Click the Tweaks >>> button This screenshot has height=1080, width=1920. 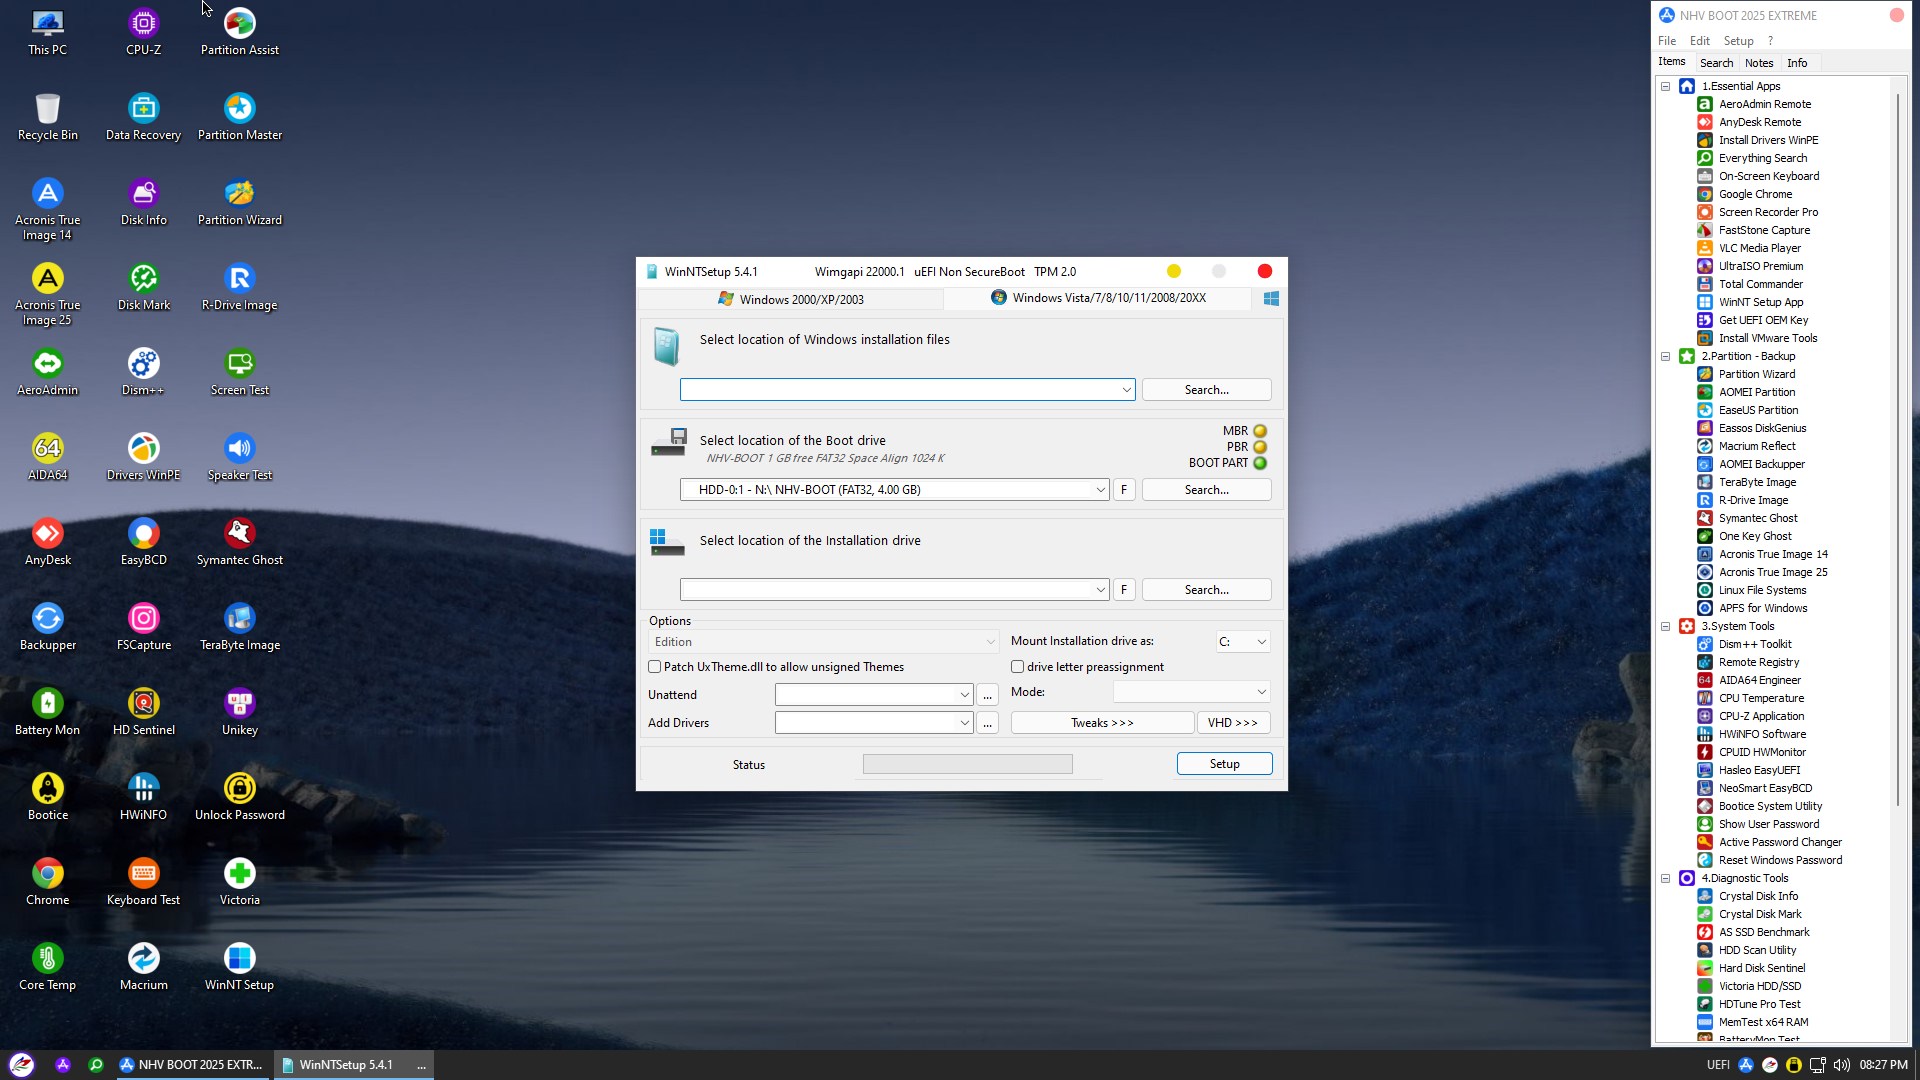tap(1102, 723)
